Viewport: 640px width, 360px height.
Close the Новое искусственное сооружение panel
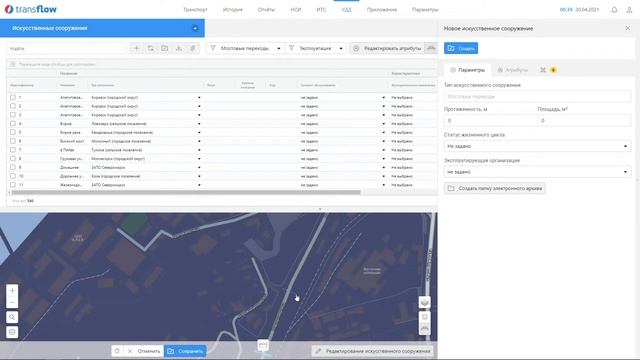[628, 28]
